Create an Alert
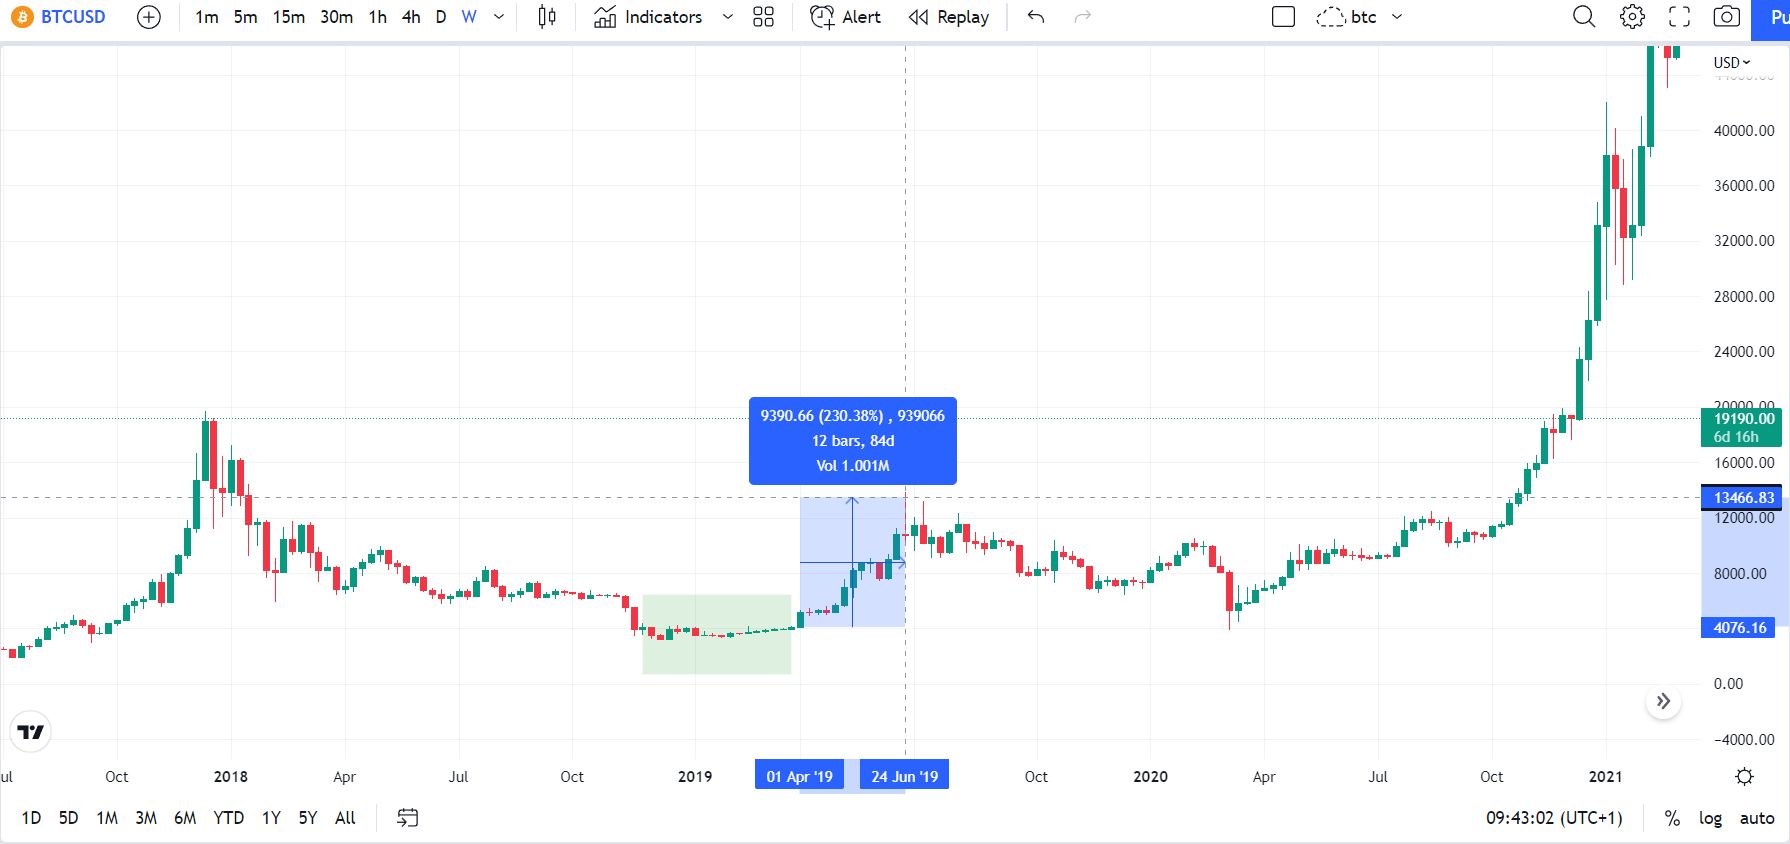The height and width of the screenshot is (844, 1790). (x=845, y=17)
